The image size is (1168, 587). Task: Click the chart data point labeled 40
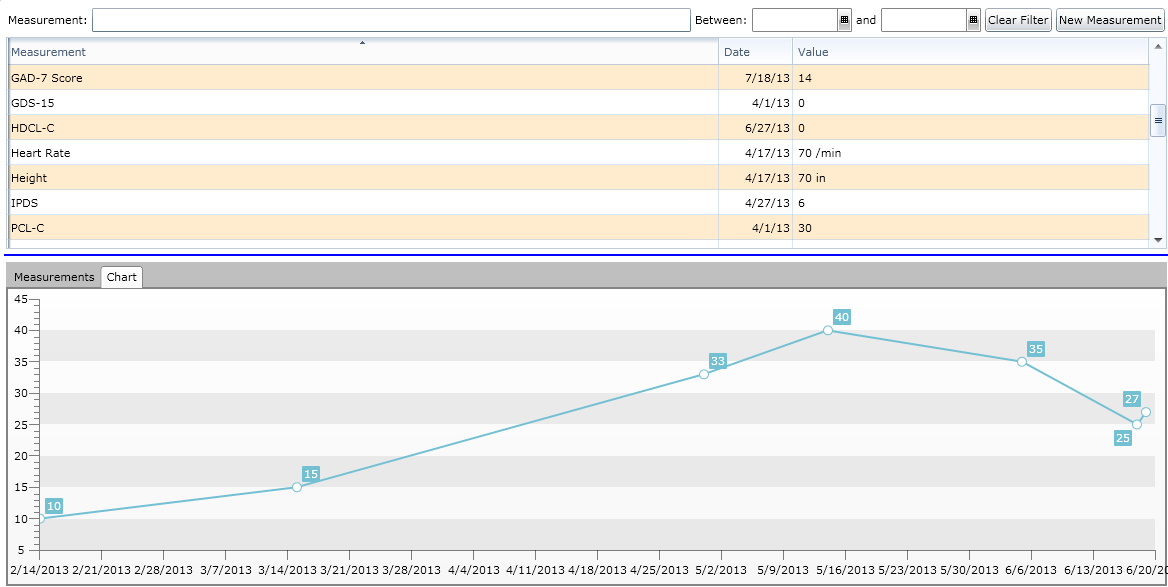pyautogui.click(x=828, y=330)
